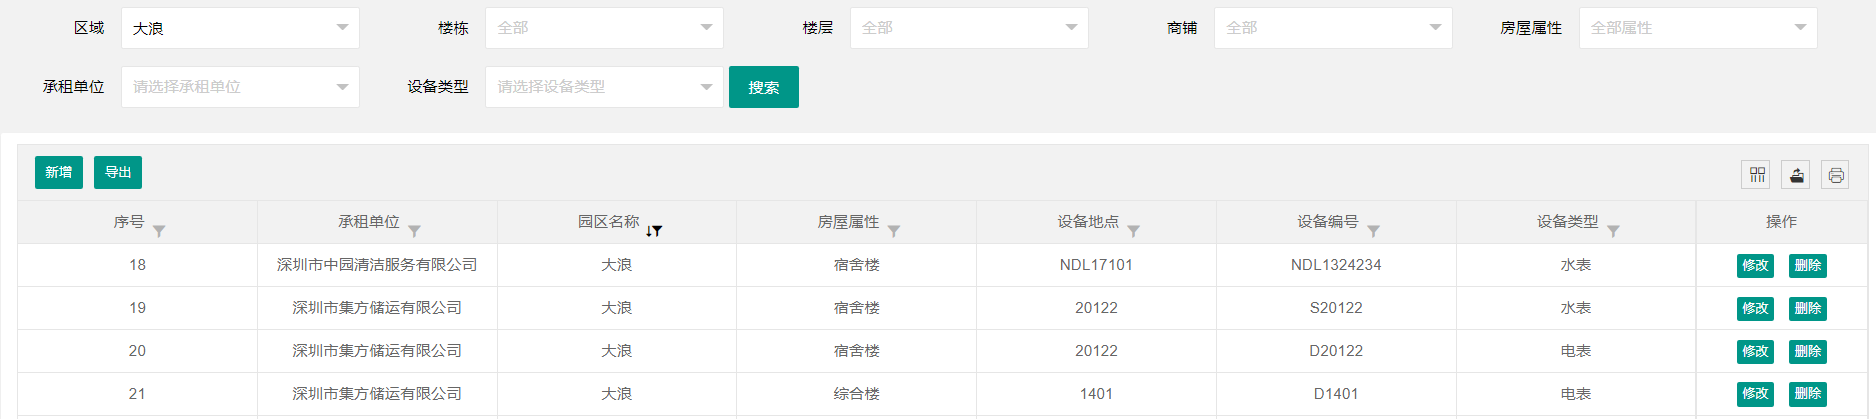Open the 房屋属性 filter dropdown at top
Image resolution: width=1876 pixels, height=419 pixels.
(1697, 28)
